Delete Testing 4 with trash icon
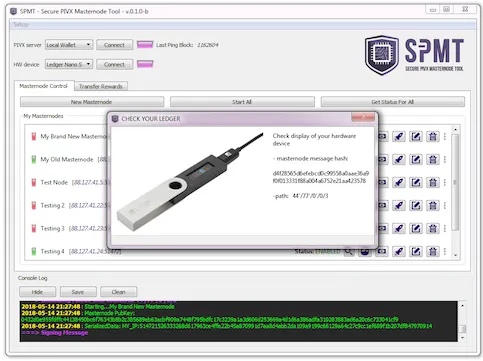The image size is (483, 361). pyautogui.click(x=433, y=251)
